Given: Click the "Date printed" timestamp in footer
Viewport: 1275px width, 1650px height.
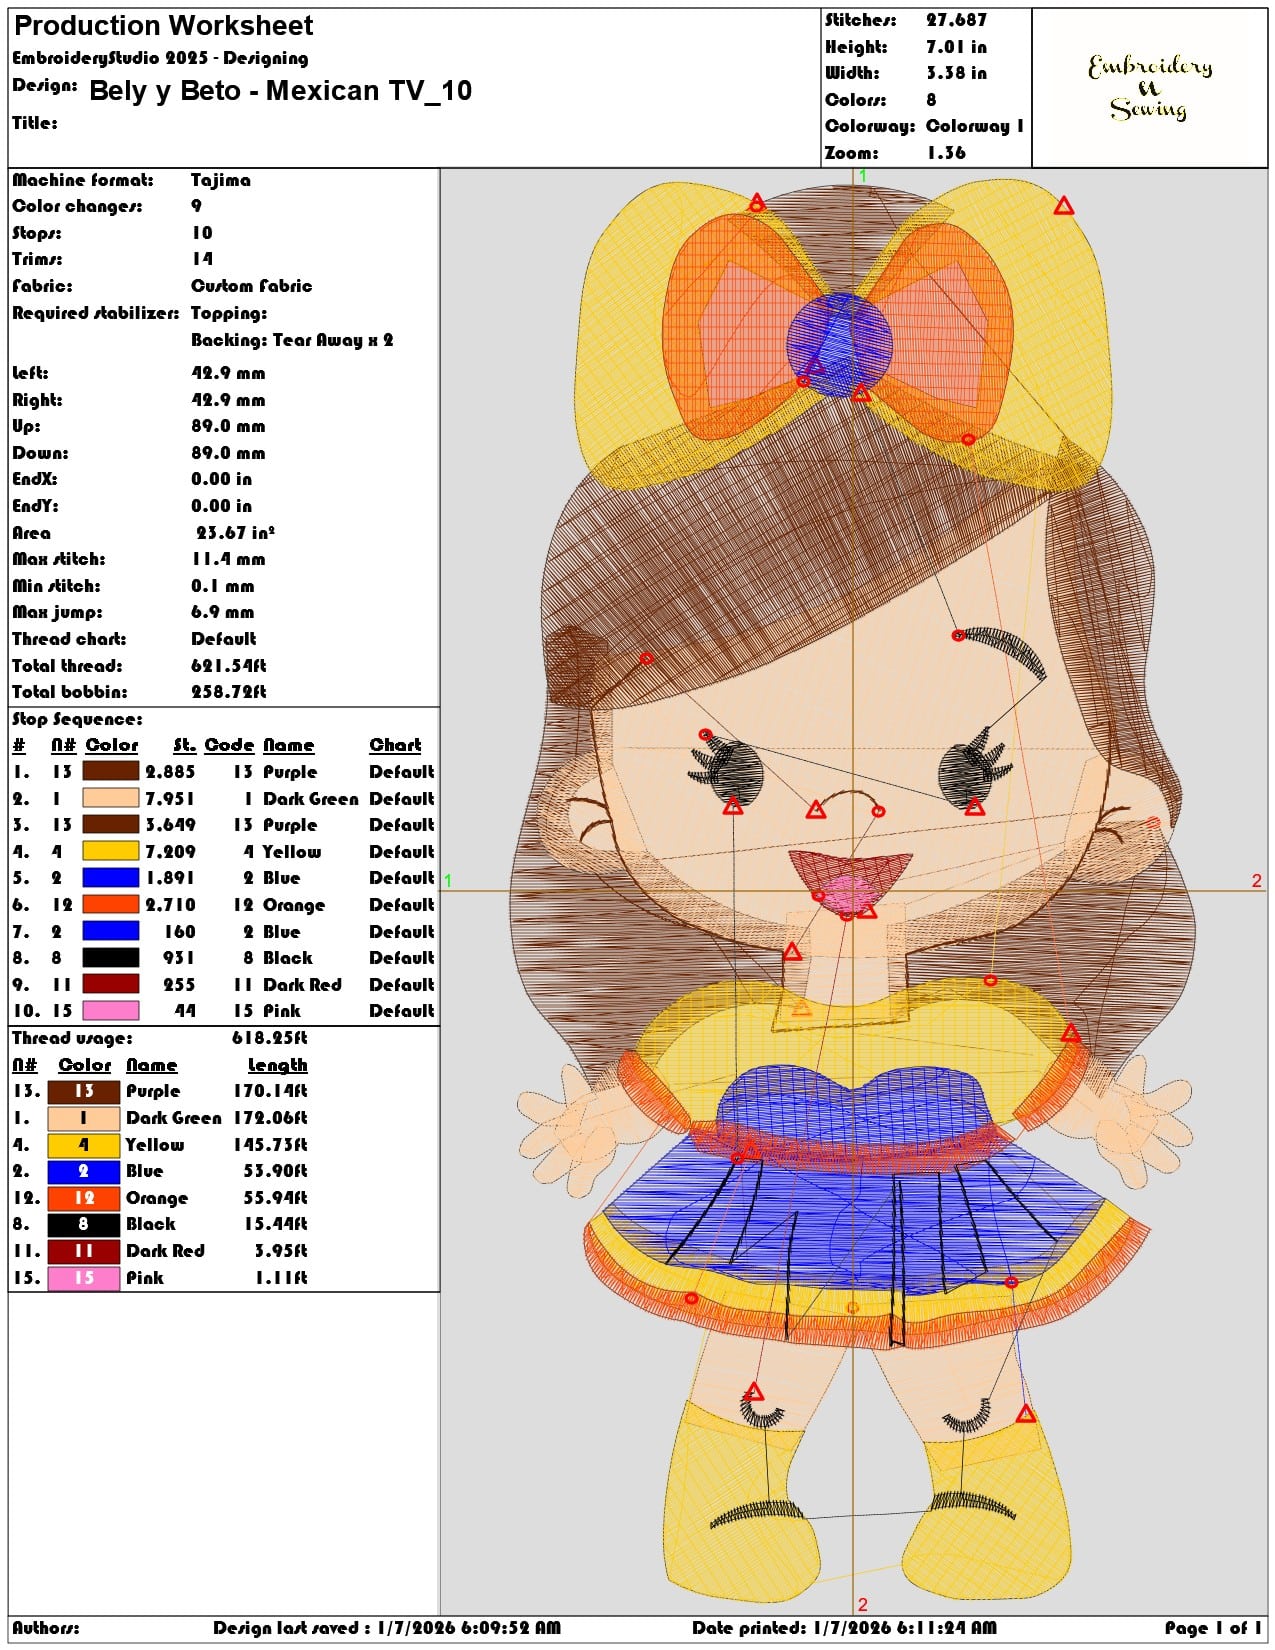Looking at the screenshot, I should (845, 1628).
